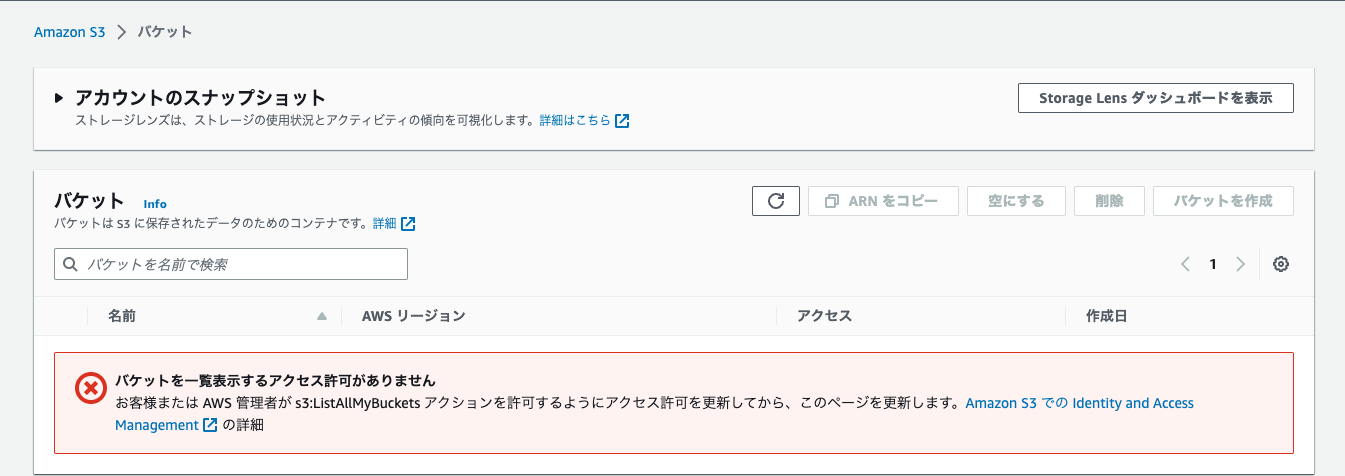The width and height of the screenshot is (1345, 476).
Task: Click Storage Lens ダッシュボードを表示 button
Action: coord(1156,98)
